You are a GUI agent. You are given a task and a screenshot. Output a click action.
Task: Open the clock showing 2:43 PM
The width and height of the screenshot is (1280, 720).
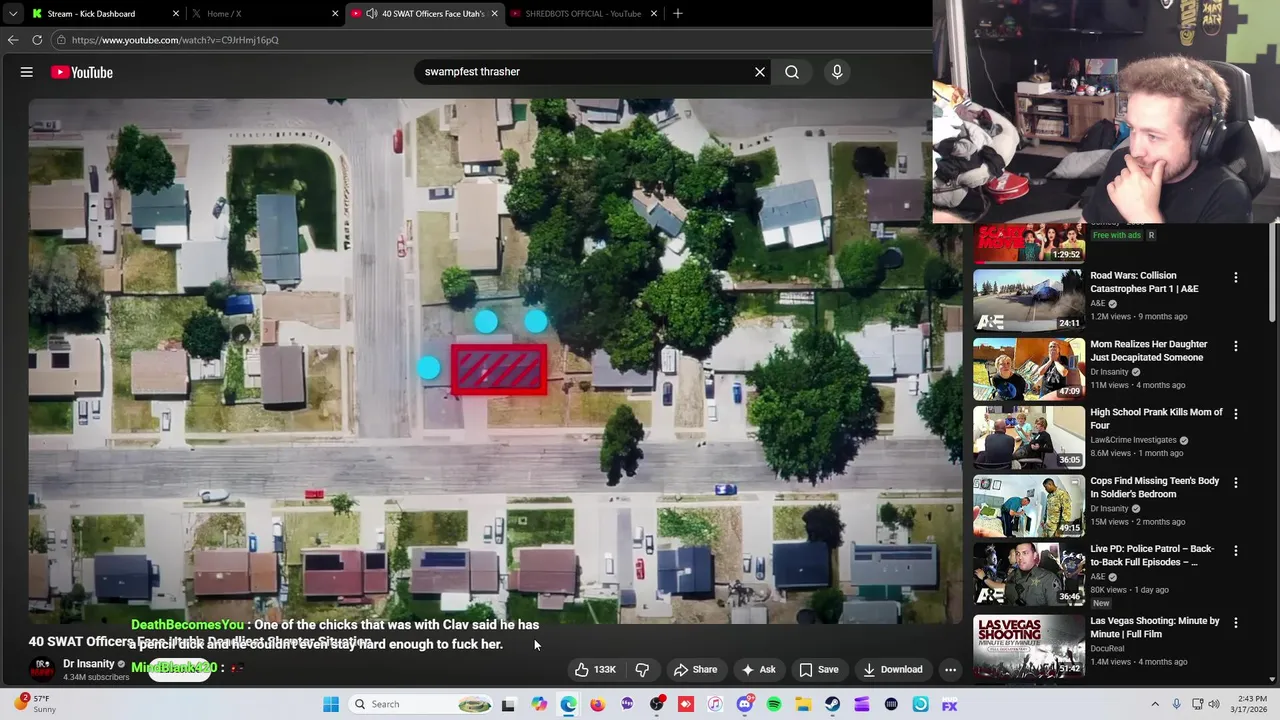1250,704
